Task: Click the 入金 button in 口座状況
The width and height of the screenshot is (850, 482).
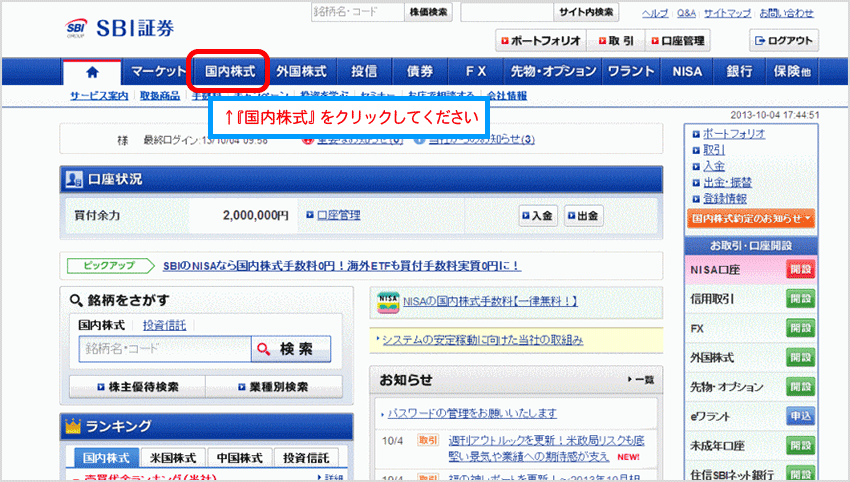Action: click(538, 216)
